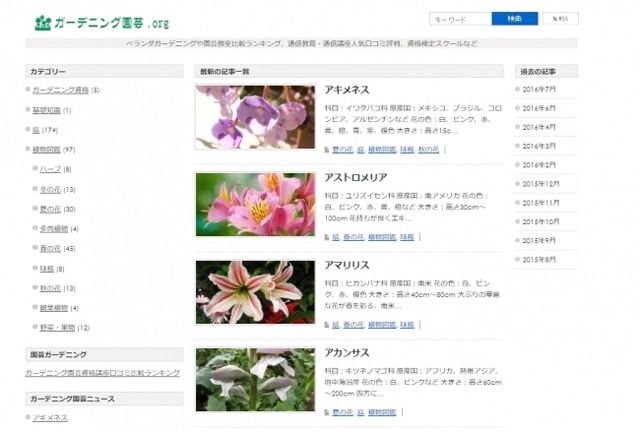640x431 pixels.
Task: Open the 基礎知識 category
Action: [x=47, y=110]
